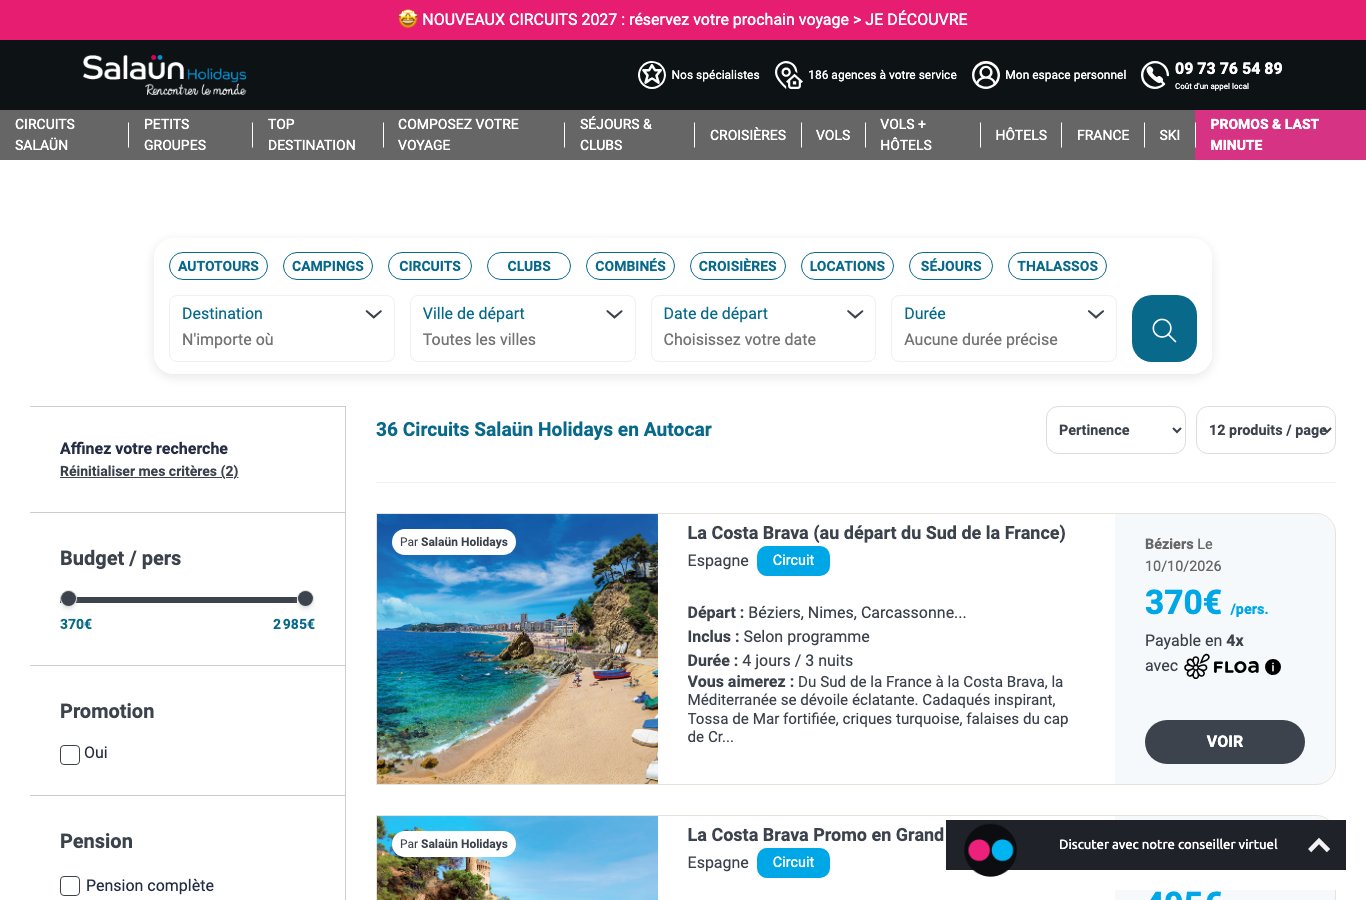
Task: Click the user account profile icon
Action: tap(986, 75)
